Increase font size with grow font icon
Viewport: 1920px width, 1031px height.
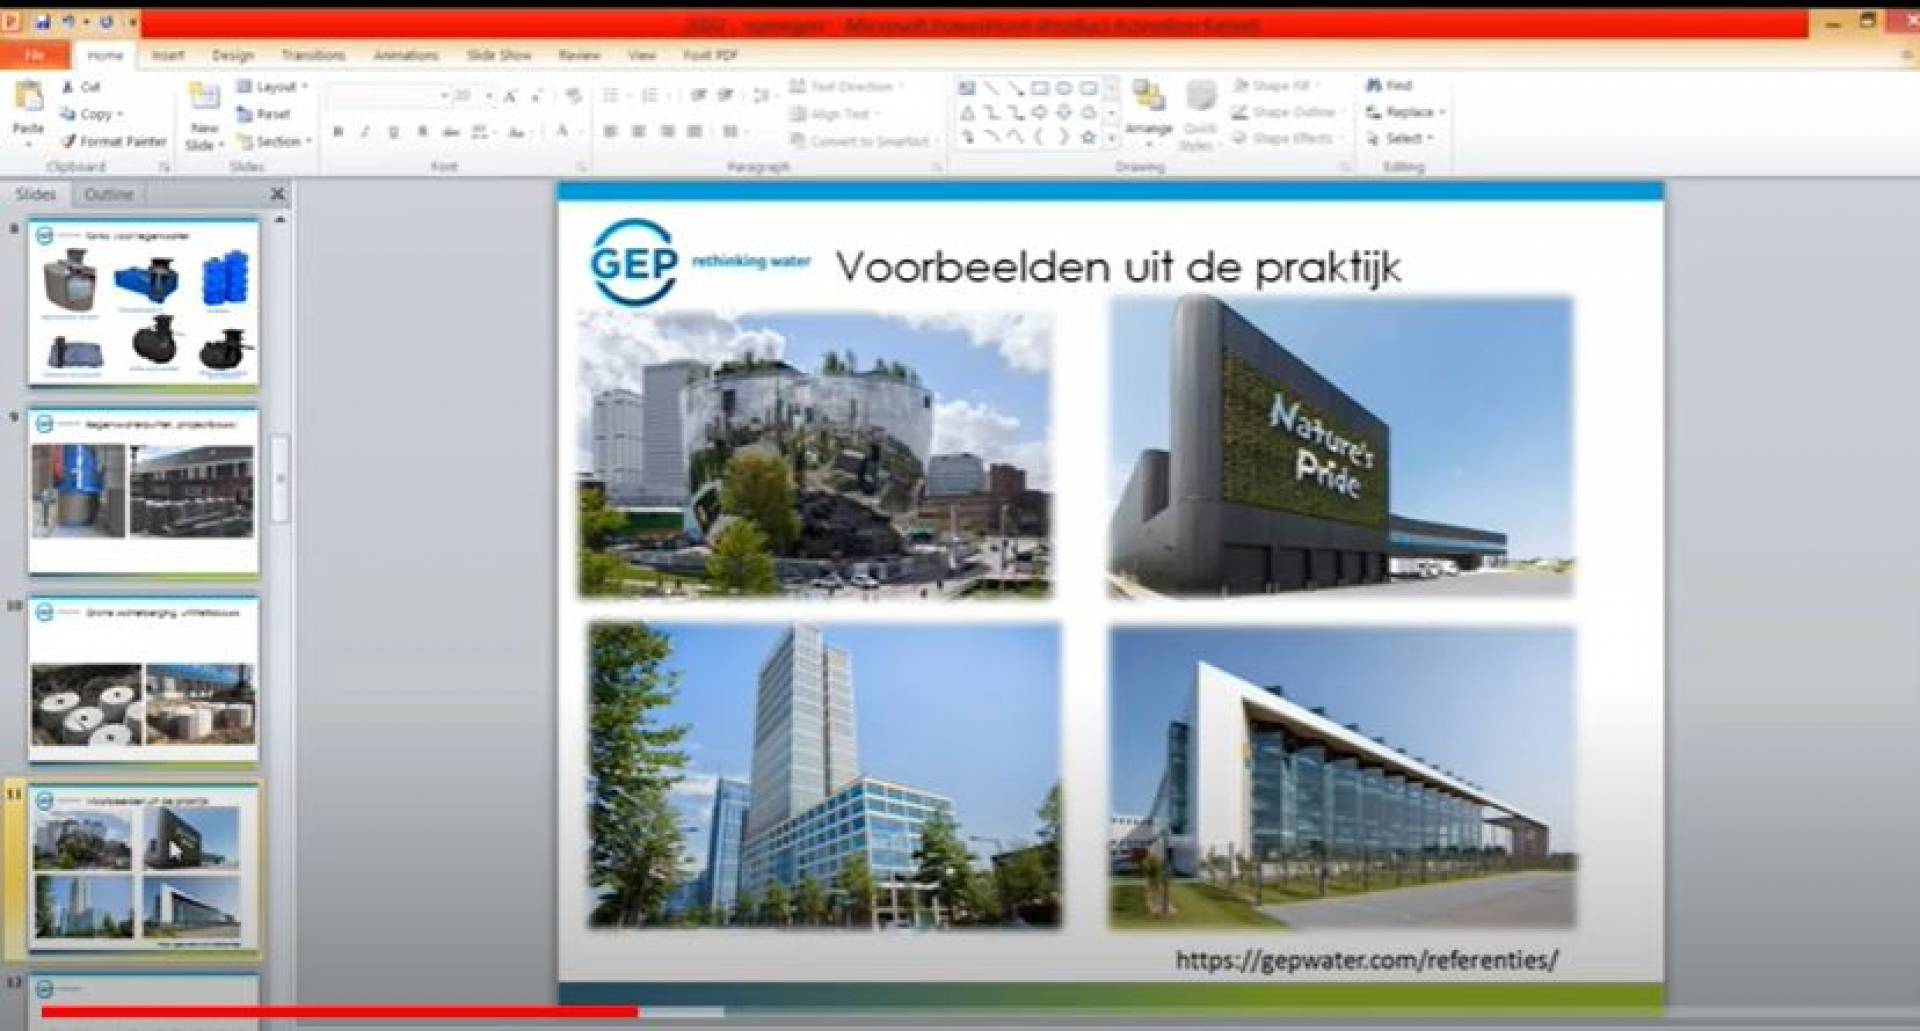point(511,96)
